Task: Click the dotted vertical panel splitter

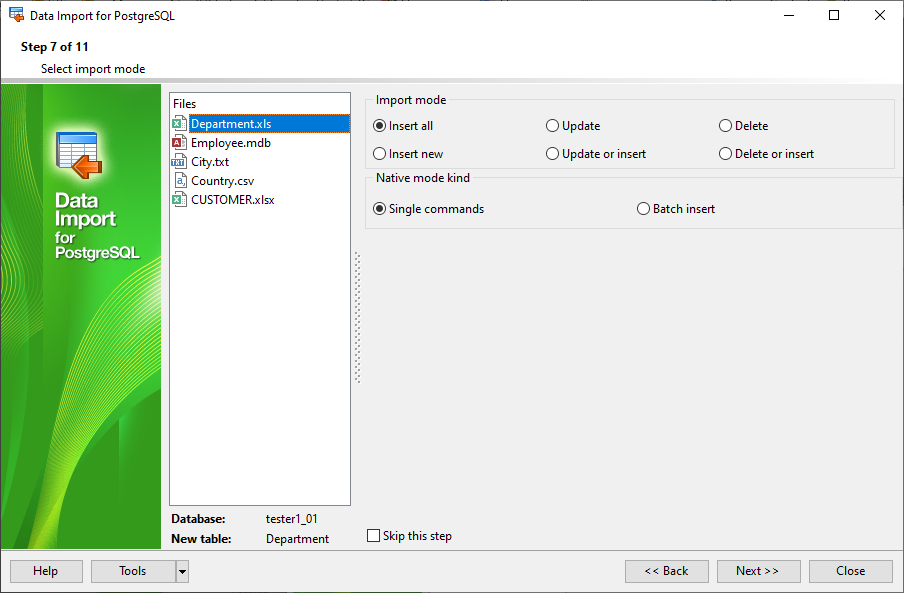Action: pyautogui.click(x=357, y=317)
